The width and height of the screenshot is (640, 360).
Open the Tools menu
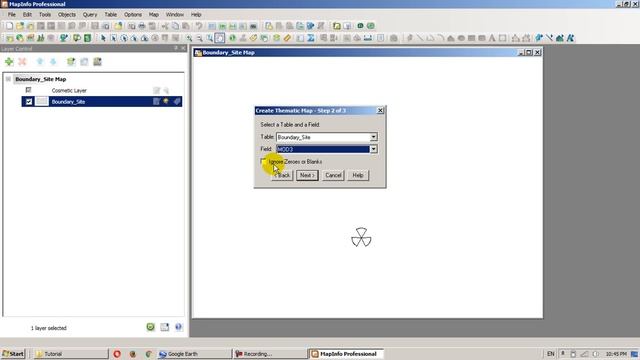(x=45, y=14)
